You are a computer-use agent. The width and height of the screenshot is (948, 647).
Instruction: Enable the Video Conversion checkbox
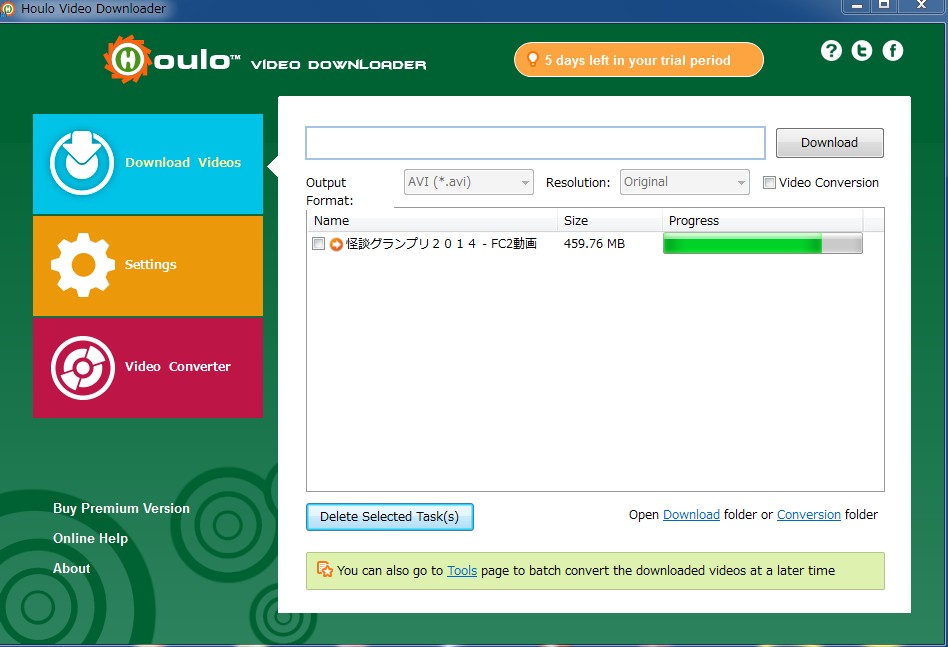769,183
